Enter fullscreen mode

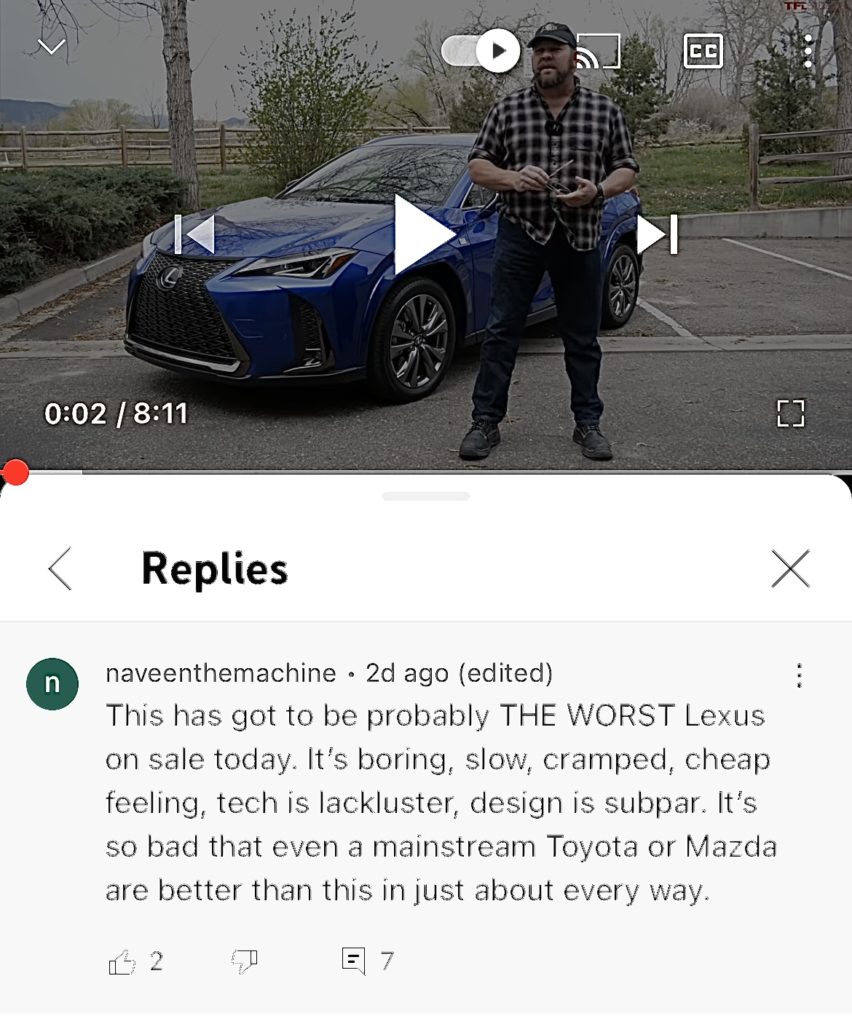click(x=791, y=413)
